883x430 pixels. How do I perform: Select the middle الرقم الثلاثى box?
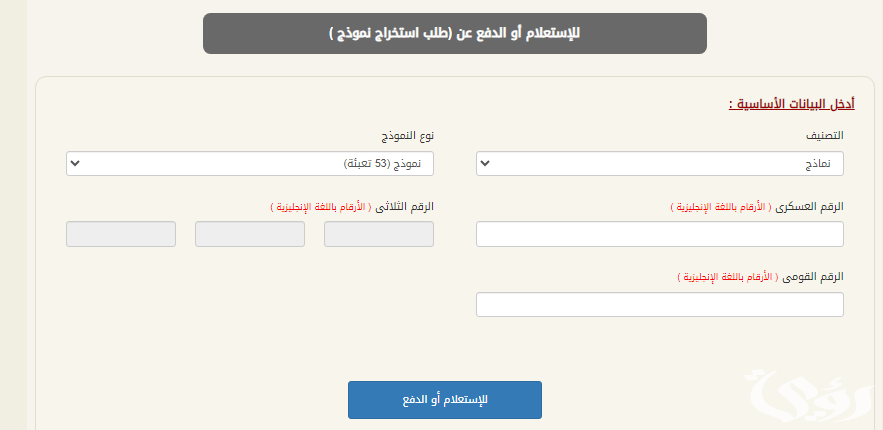click(249, 234)
